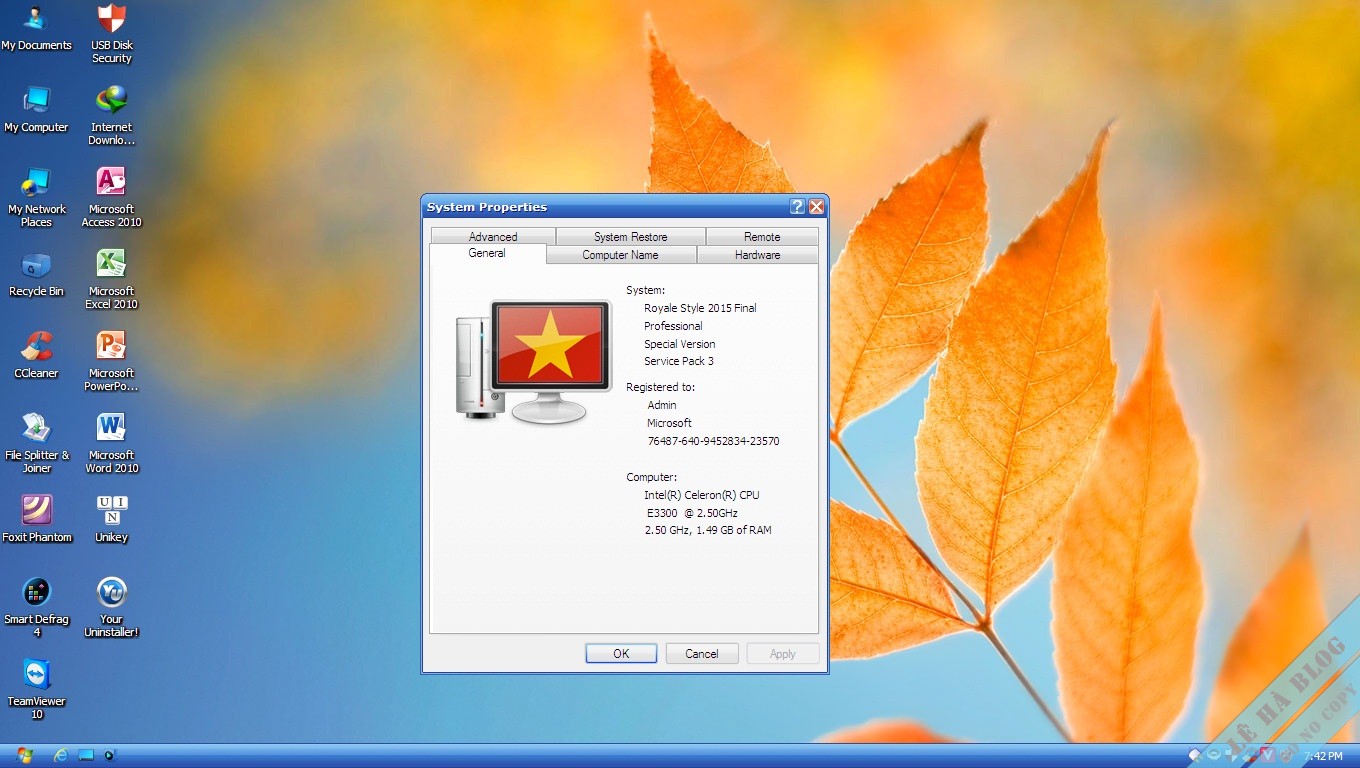Click the product ID 76487-640-9452834-23570
1360x768 pixels.
coord(713,441)
